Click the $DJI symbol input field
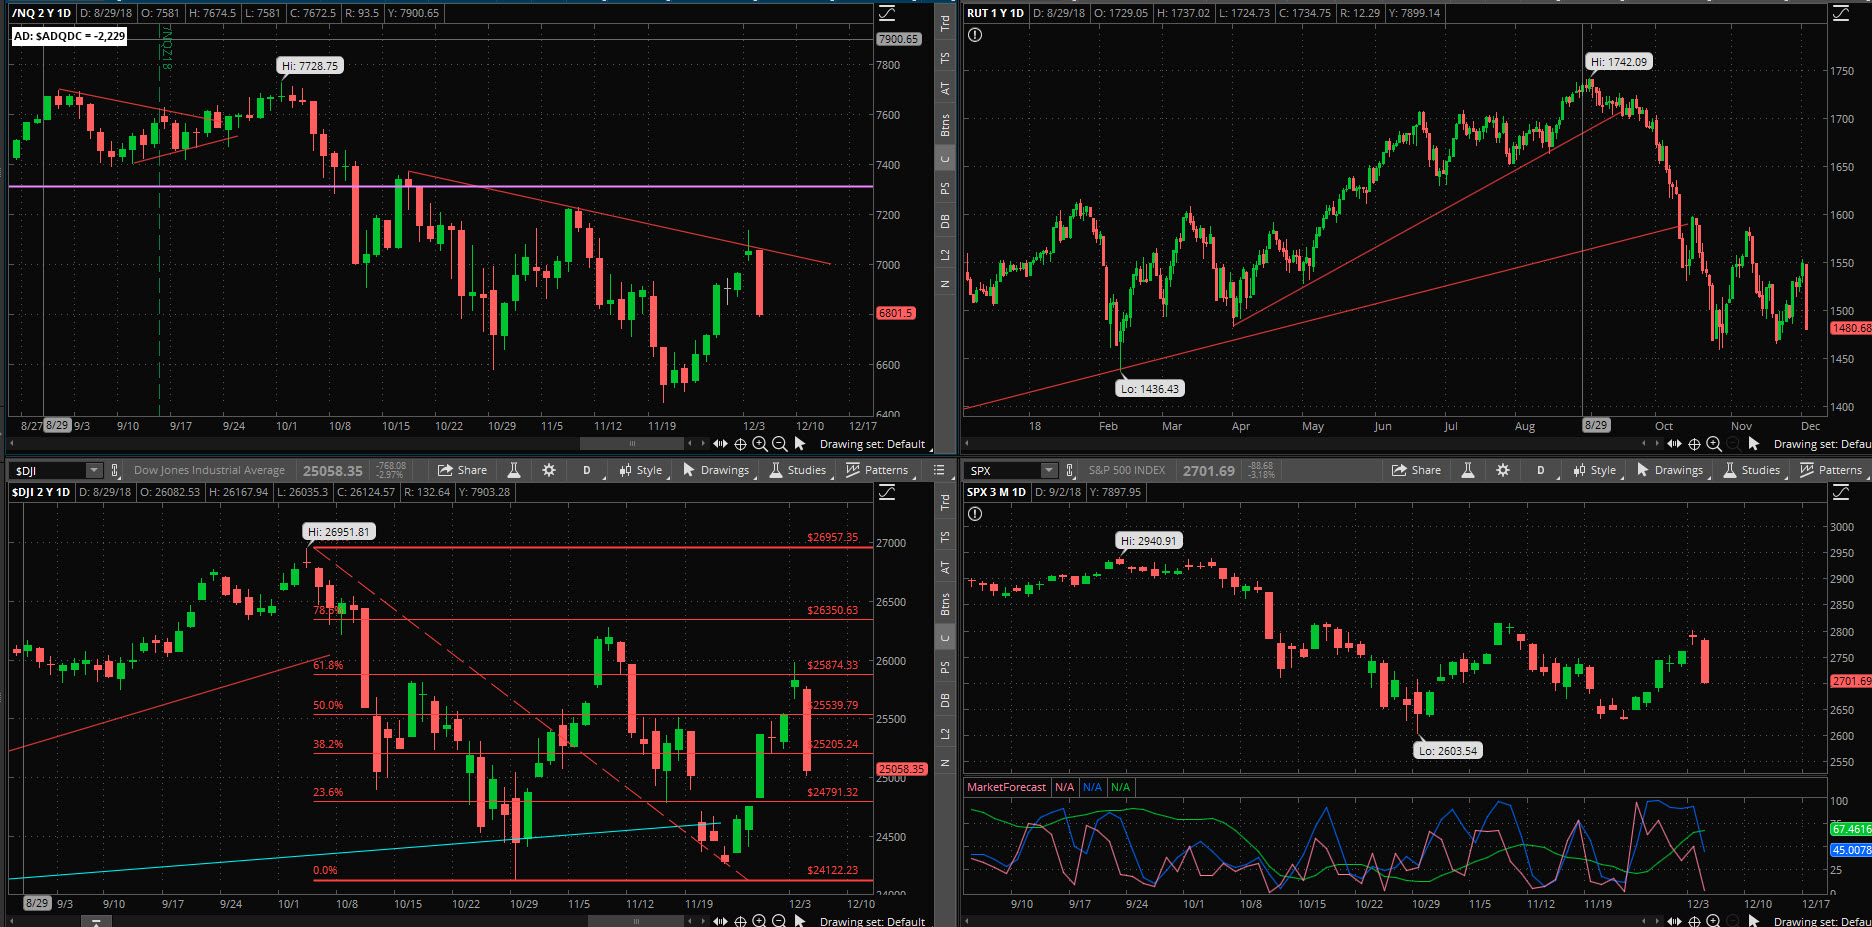This screenshot has height=927, width=1872. pyautogui.click(x=48, y=470)
